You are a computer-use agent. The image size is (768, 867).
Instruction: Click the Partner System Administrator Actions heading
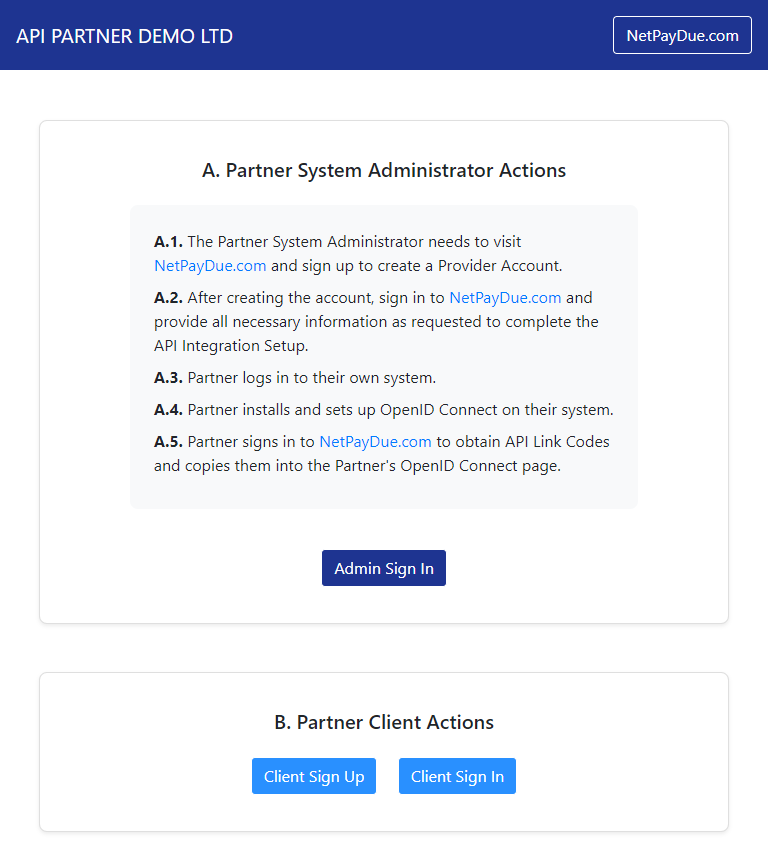point(384,171)
